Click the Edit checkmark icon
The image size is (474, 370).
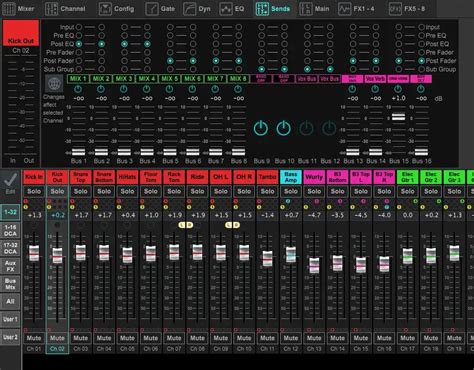[10, 180]
